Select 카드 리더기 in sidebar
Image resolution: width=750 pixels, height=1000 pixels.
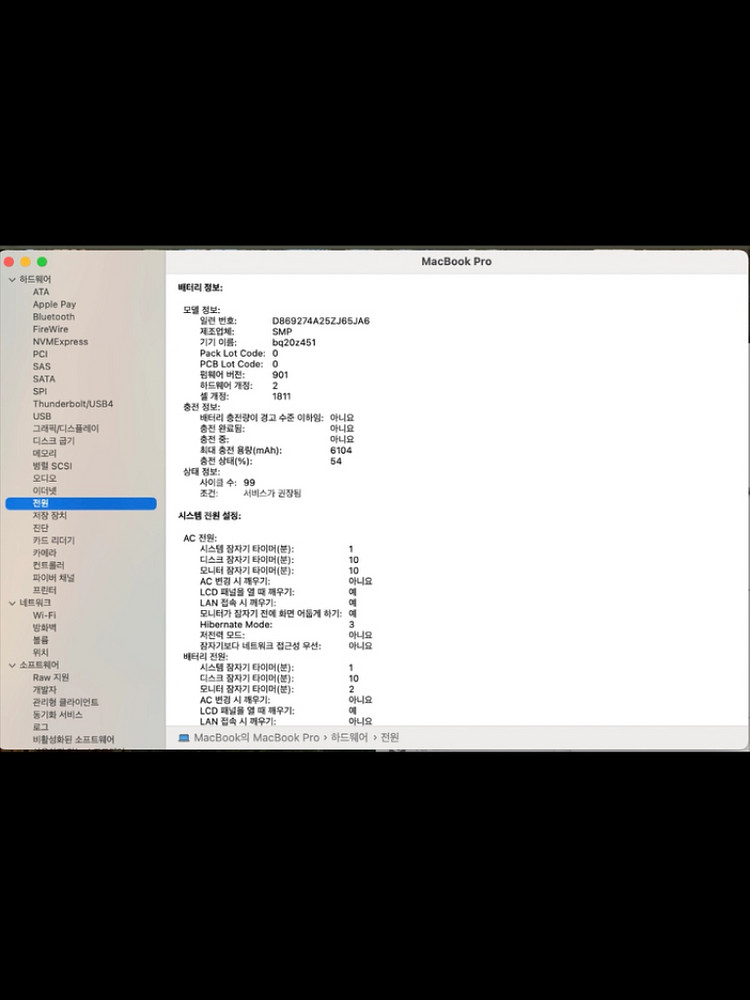pos(54,541)
